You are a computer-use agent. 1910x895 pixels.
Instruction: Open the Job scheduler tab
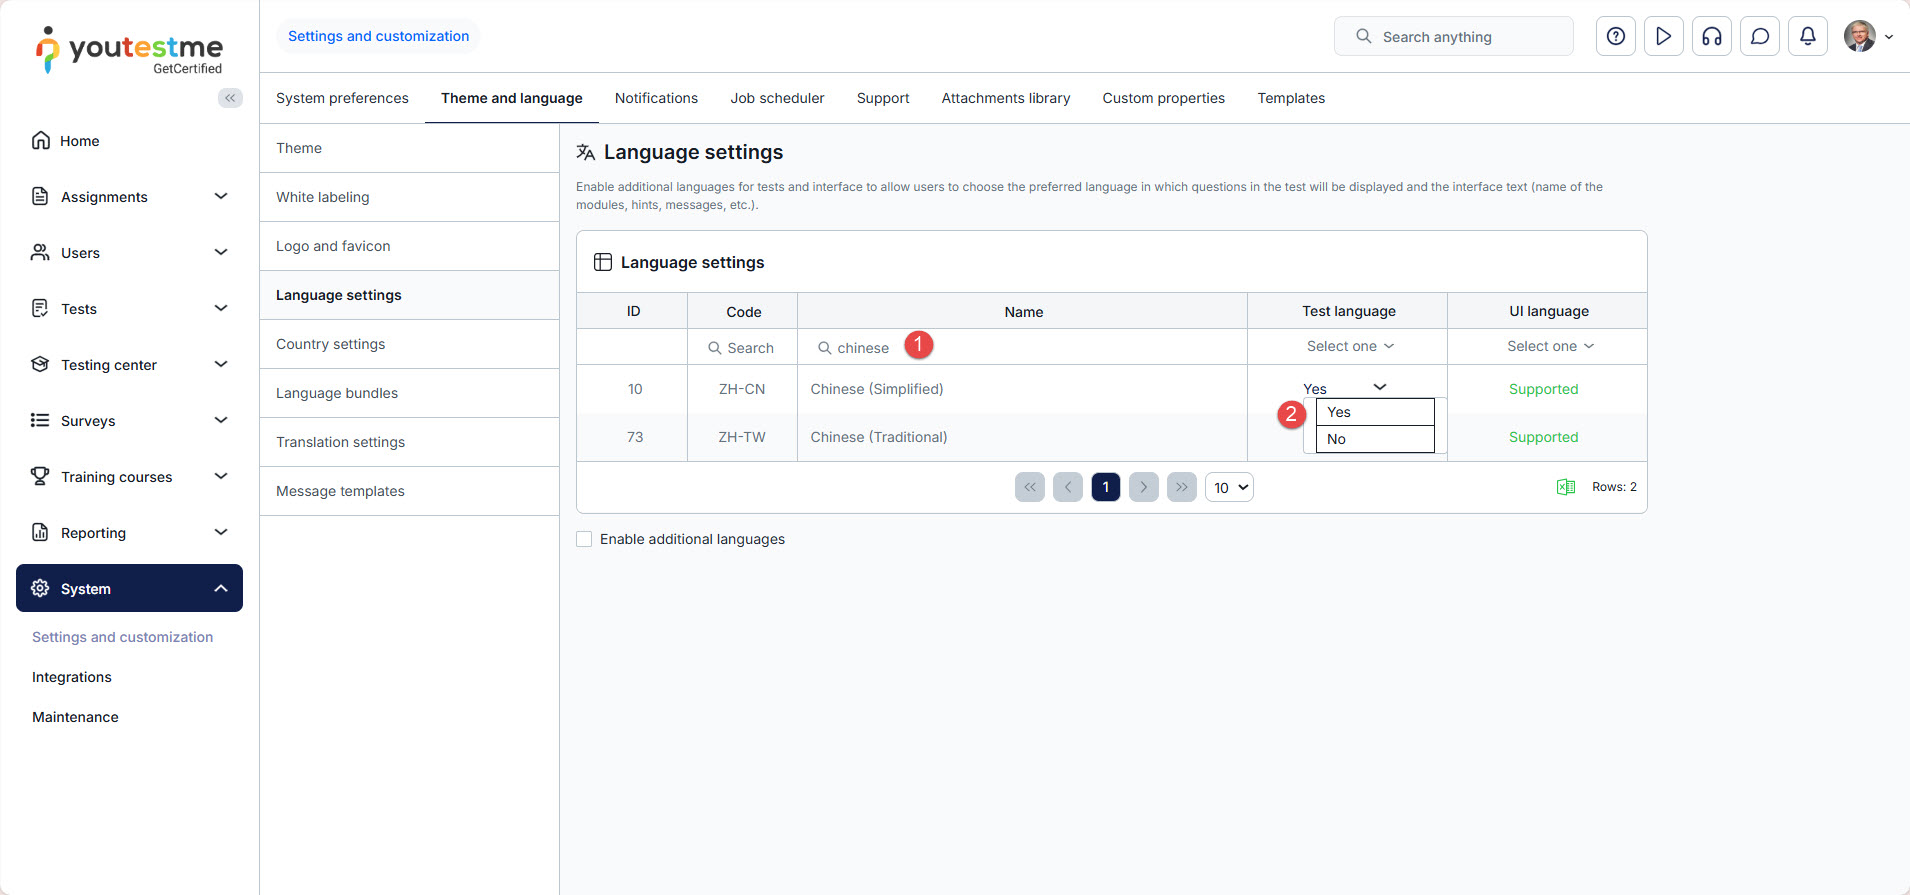pyautogui.click(x=777, y=98)
